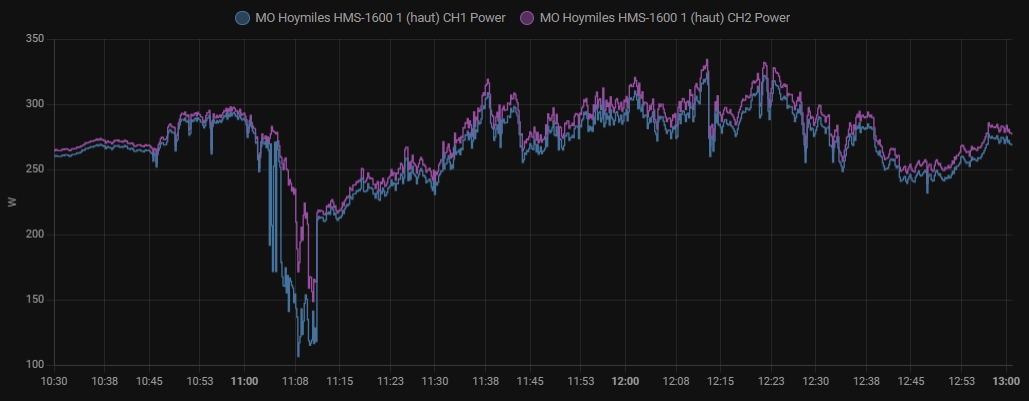Click the 12:00 label on time axis
The width and height of the screenshot is (1029, 401).
(625, 381)
